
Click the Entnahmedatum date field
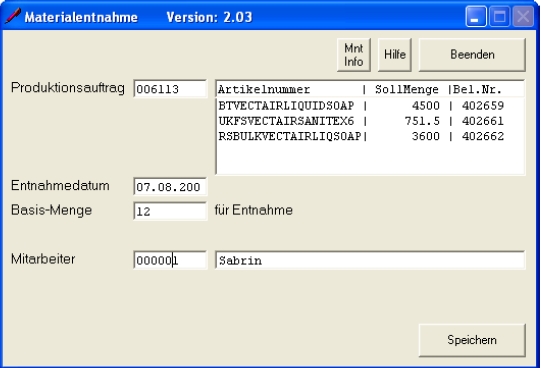click(x=170, y=187)
